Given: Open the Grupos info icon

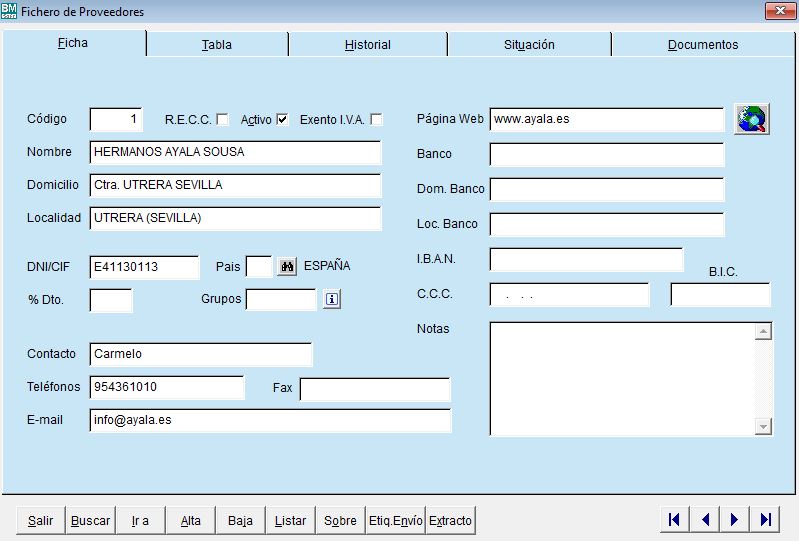Looking at the screenshot, I should coord(332,299).
